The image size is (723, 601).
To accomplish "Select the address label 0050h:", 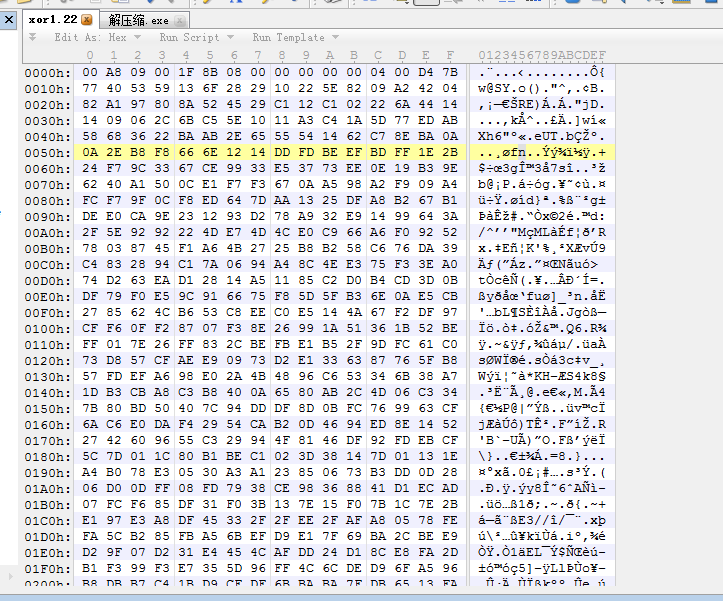I will [48, 153].
